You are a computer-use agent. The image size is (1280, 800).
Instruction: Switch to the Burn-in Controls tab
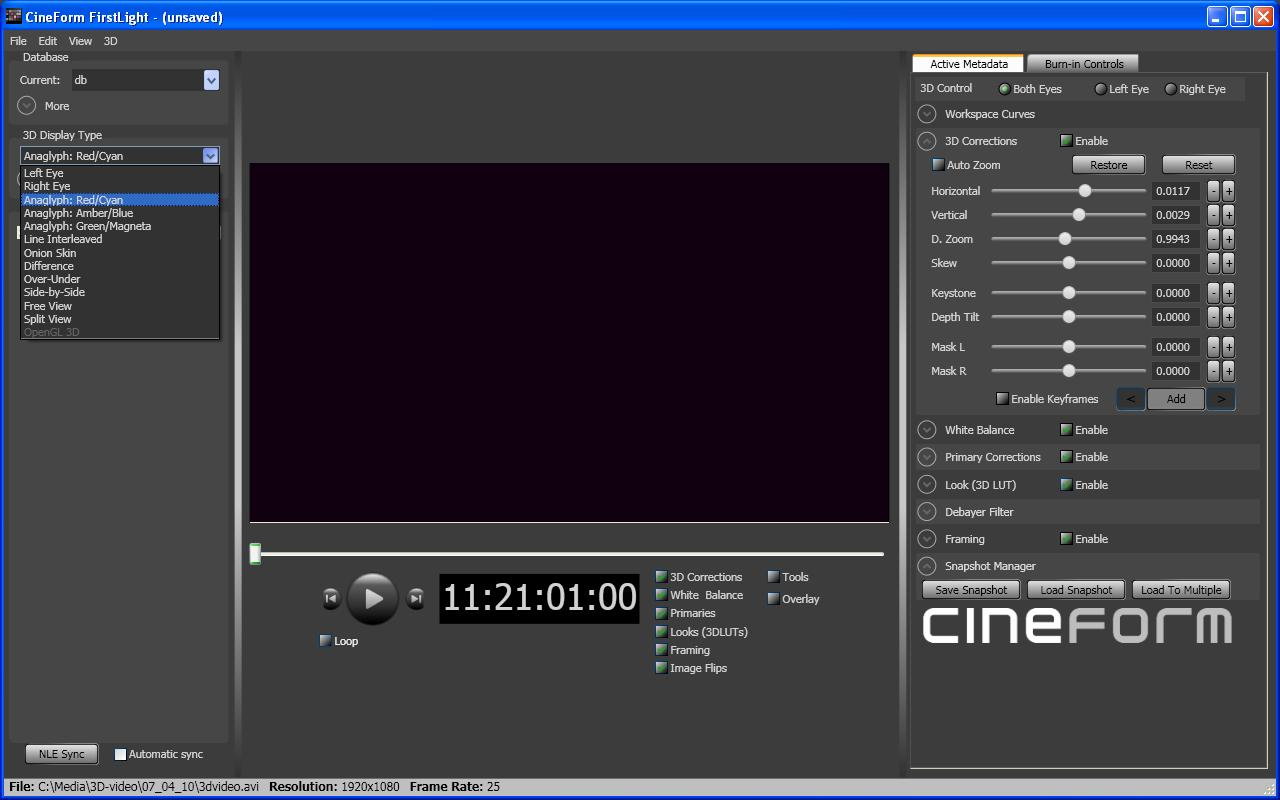point(1084,64)
